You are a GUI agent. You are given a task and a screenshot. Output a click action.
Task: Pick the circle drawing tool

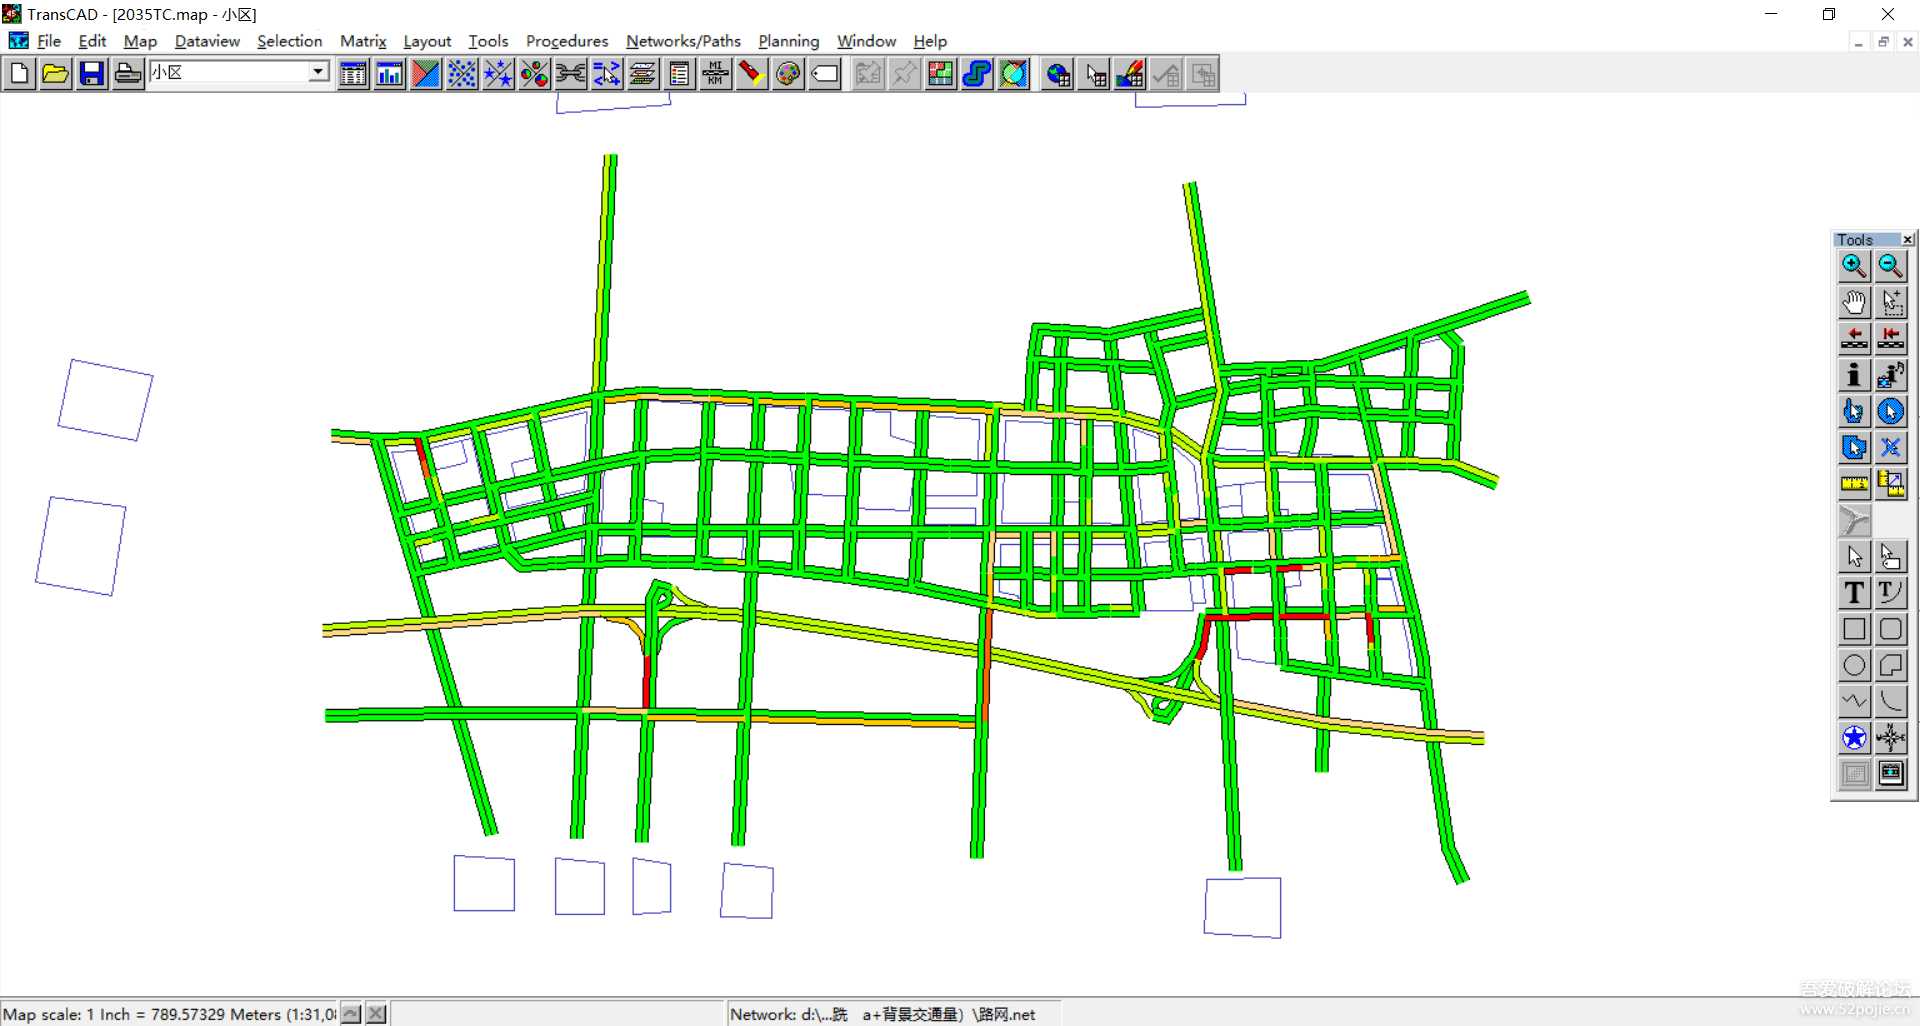point(1853,666)
